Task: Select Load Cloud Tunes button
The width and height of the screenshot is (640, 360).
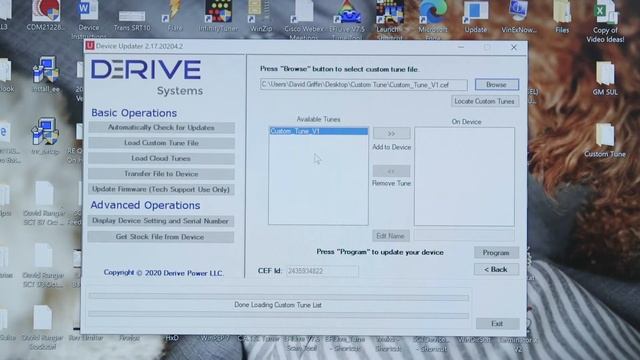Action: 161,158
